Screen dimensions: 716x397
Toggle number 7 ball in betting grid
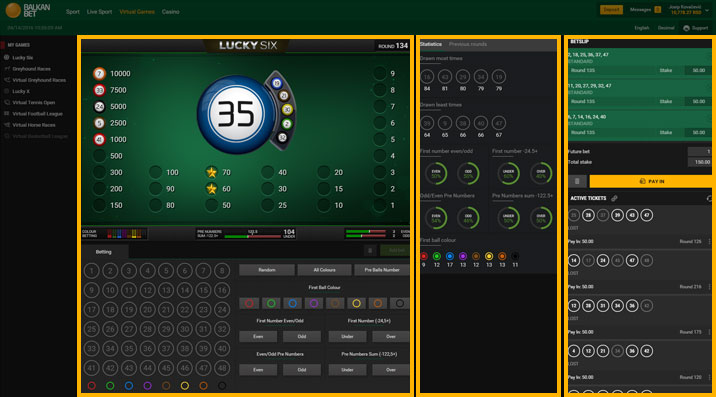pyautogui.click(x=203, y=271)
